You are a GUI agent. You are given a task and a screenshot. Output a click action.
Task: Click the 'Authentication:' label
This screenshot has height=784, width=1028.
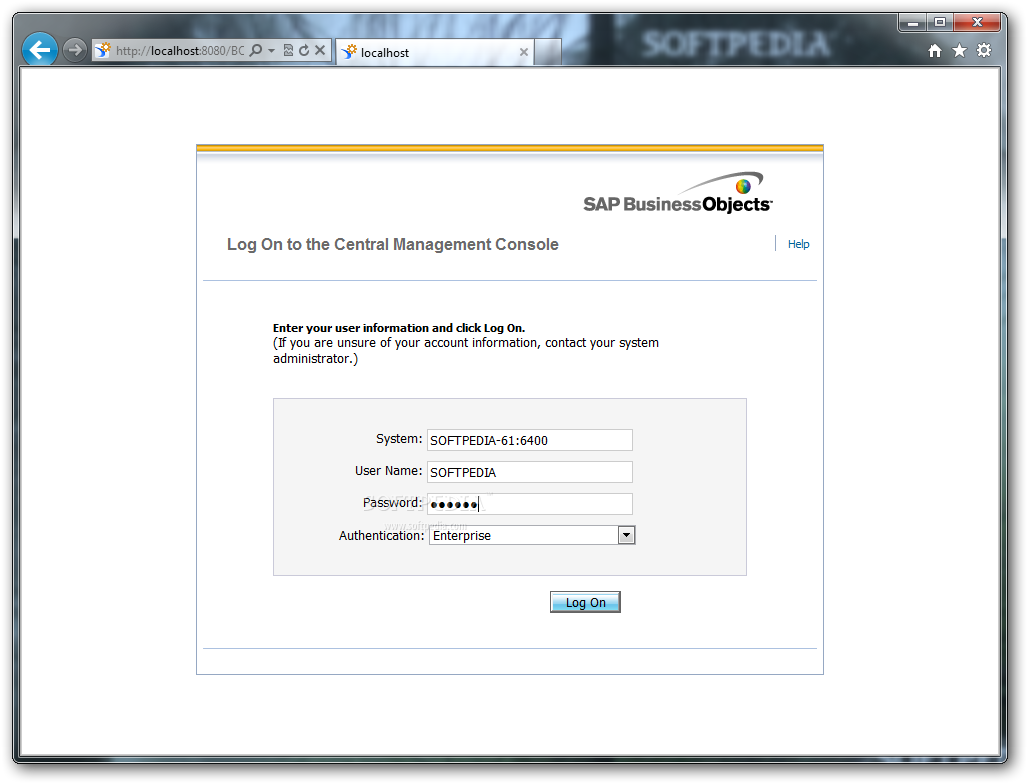pyautogui.click(x=382, y=536)
